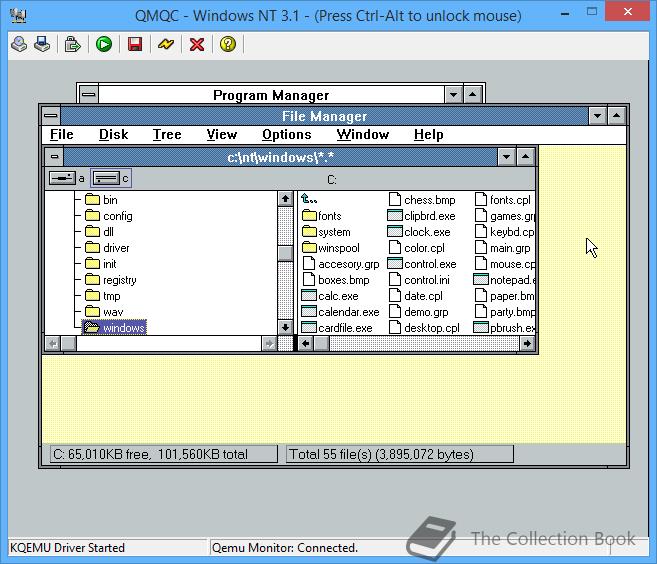Open the Help menu
The height and width of the screenshot is (564, 657).
429,135
